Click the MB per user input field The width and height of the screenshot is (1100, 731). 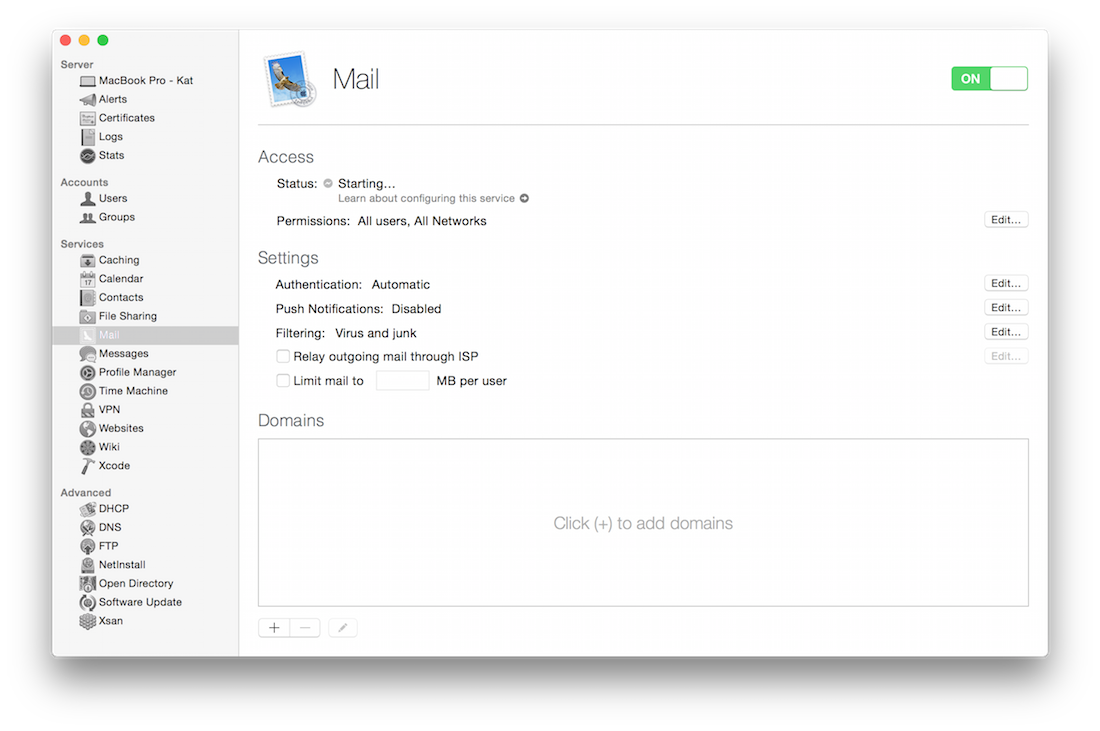point(403,381)
